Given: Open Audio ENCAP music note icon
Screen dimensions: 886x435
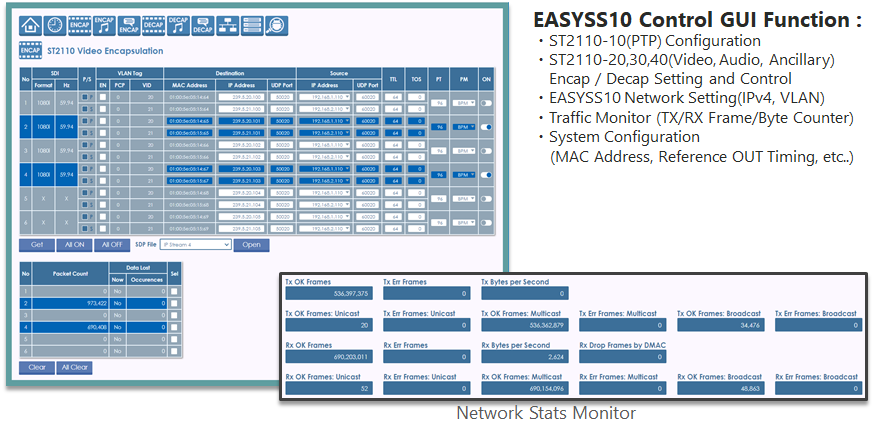Looking at the screenshot, I should click(x=105, y=26).
